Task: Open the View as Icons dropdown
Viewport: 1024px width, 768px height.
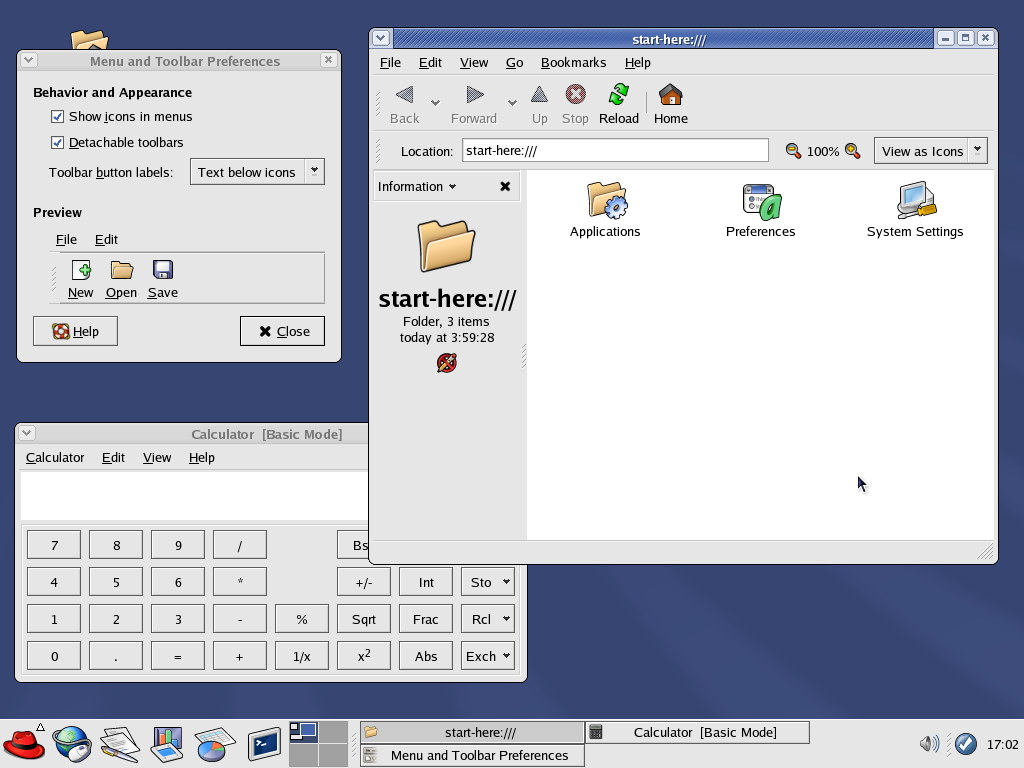Action: [931, 151]
